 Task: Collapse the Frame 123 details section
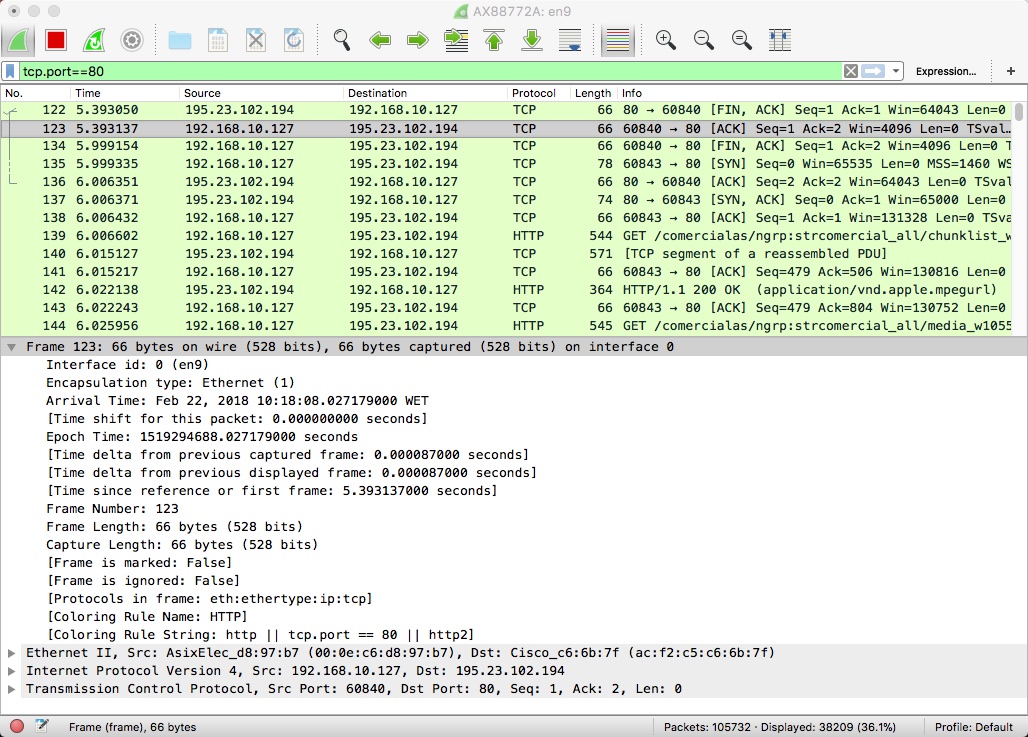[x=10, y=346]
